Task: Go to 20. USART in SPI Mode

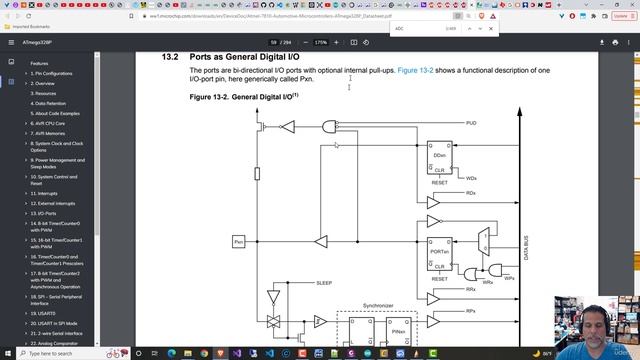Action: [53, 323]
